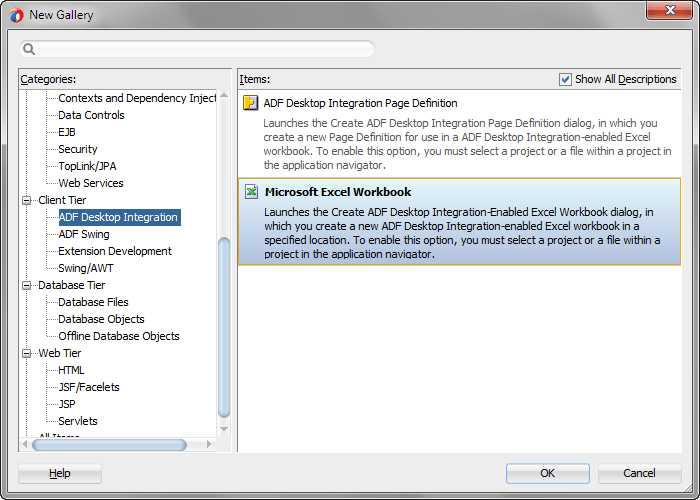Click the categories horizontal scrollbar thumb

109,445
